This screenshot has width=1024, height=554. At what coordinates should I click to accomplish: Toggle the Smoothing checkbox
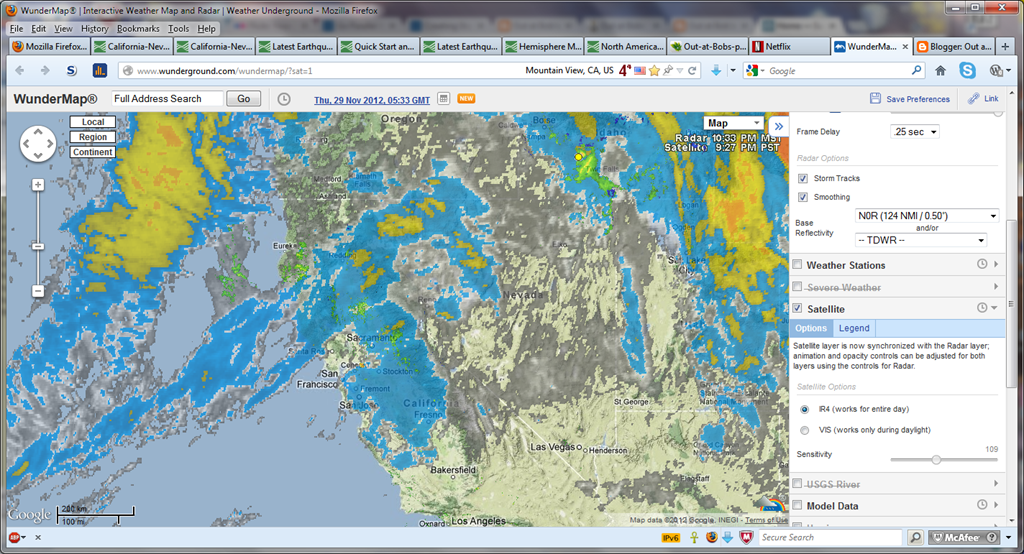pos(803,197)
